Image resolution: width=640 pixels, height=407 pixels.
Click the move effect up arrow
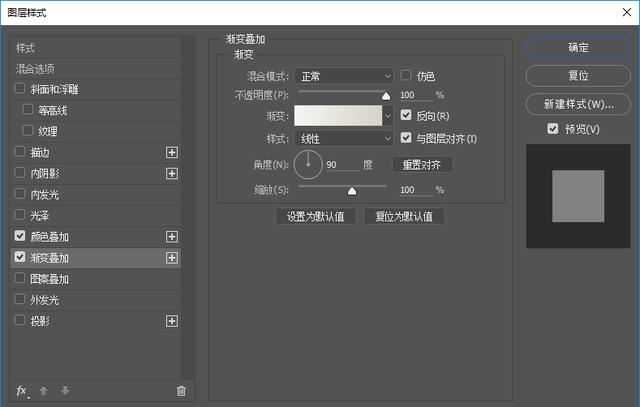click(44, 390)
